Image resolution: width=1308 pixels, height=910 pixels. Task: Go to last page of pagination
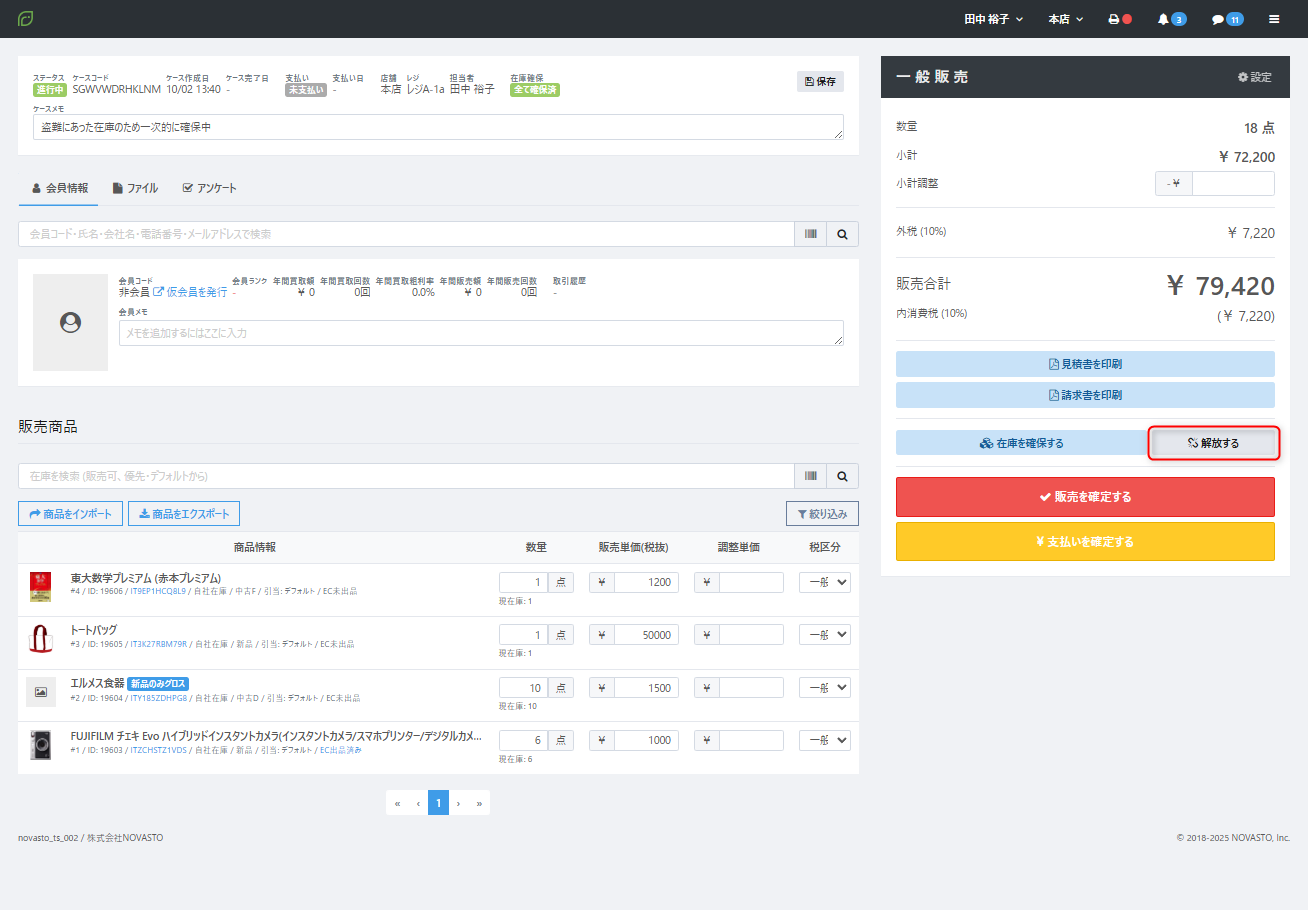point(480,803)
